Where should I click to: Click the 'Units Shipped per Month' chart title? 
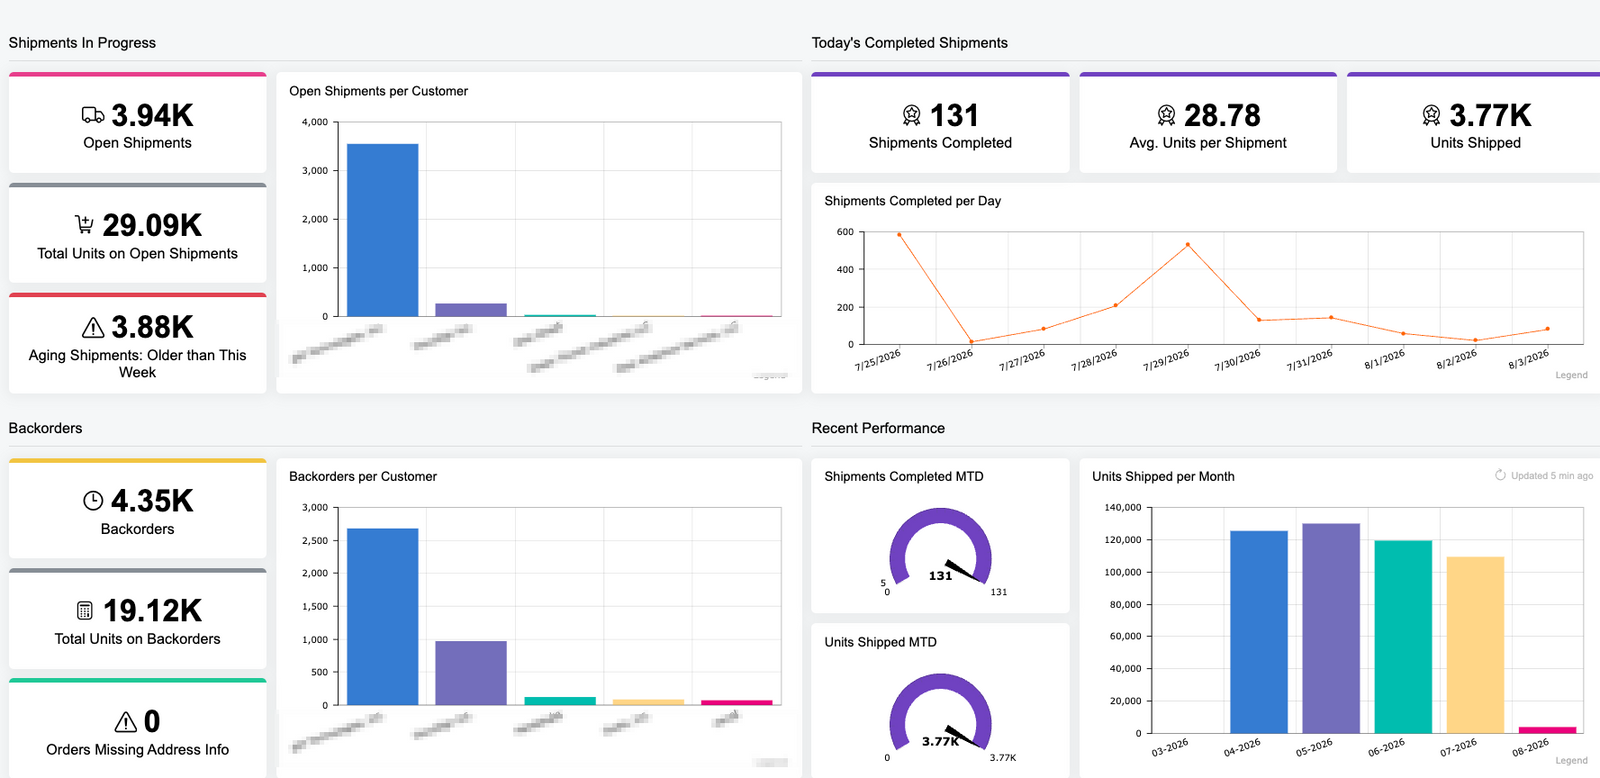[1163, 477]
